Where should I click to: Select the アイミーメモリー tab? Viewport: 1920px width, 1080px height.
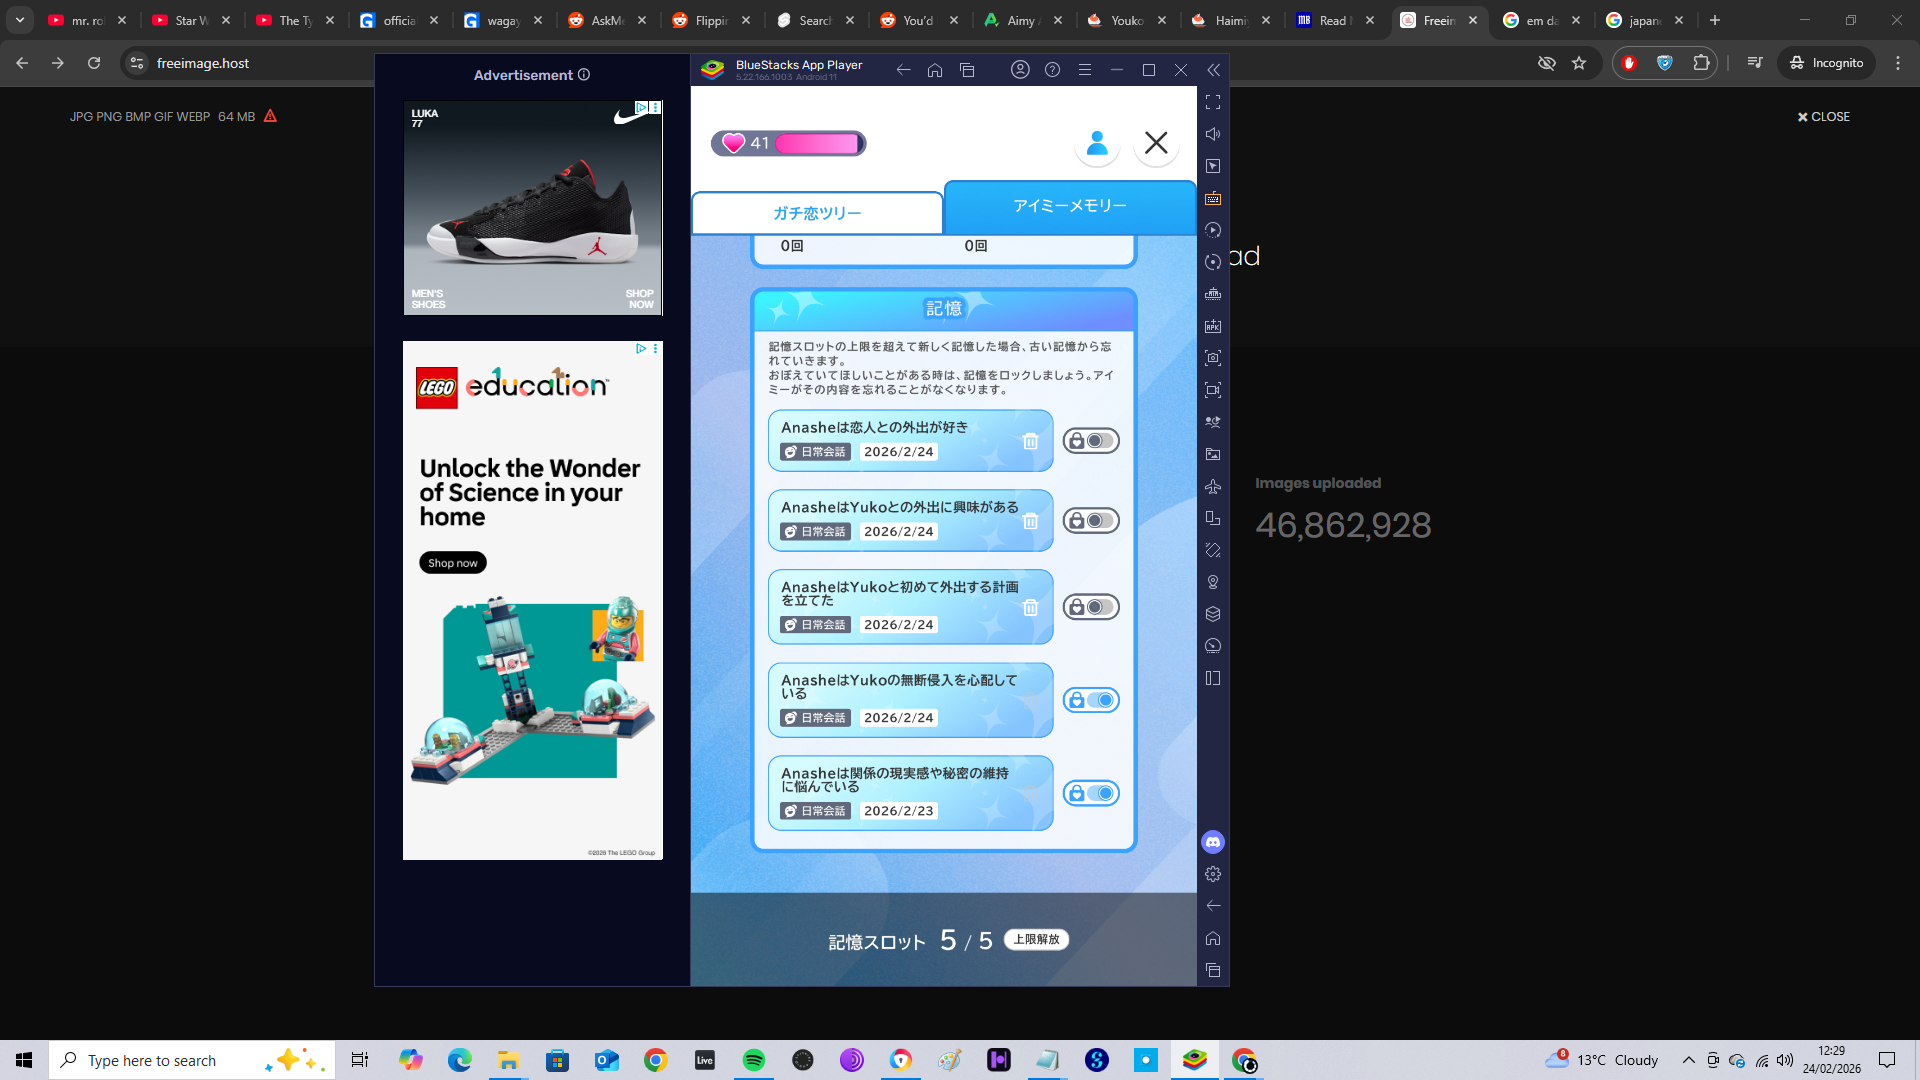[1069, 206]
